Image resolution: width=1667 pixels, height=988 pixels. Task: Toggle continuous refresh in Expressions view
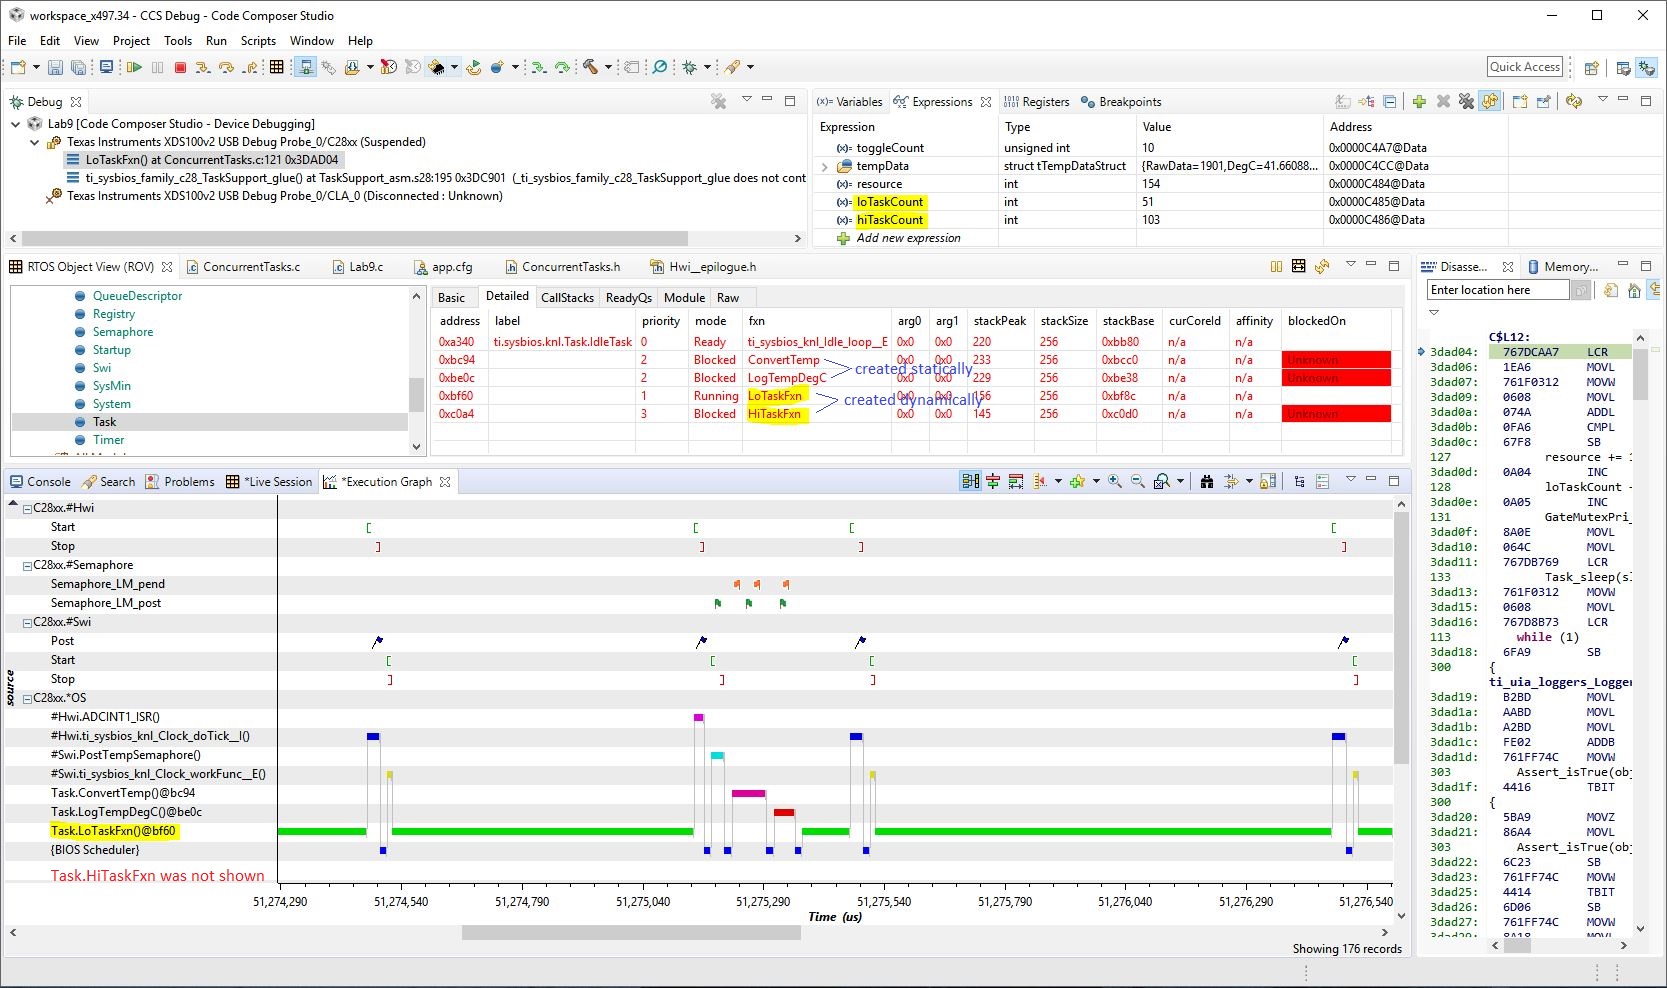[1490, 102]
